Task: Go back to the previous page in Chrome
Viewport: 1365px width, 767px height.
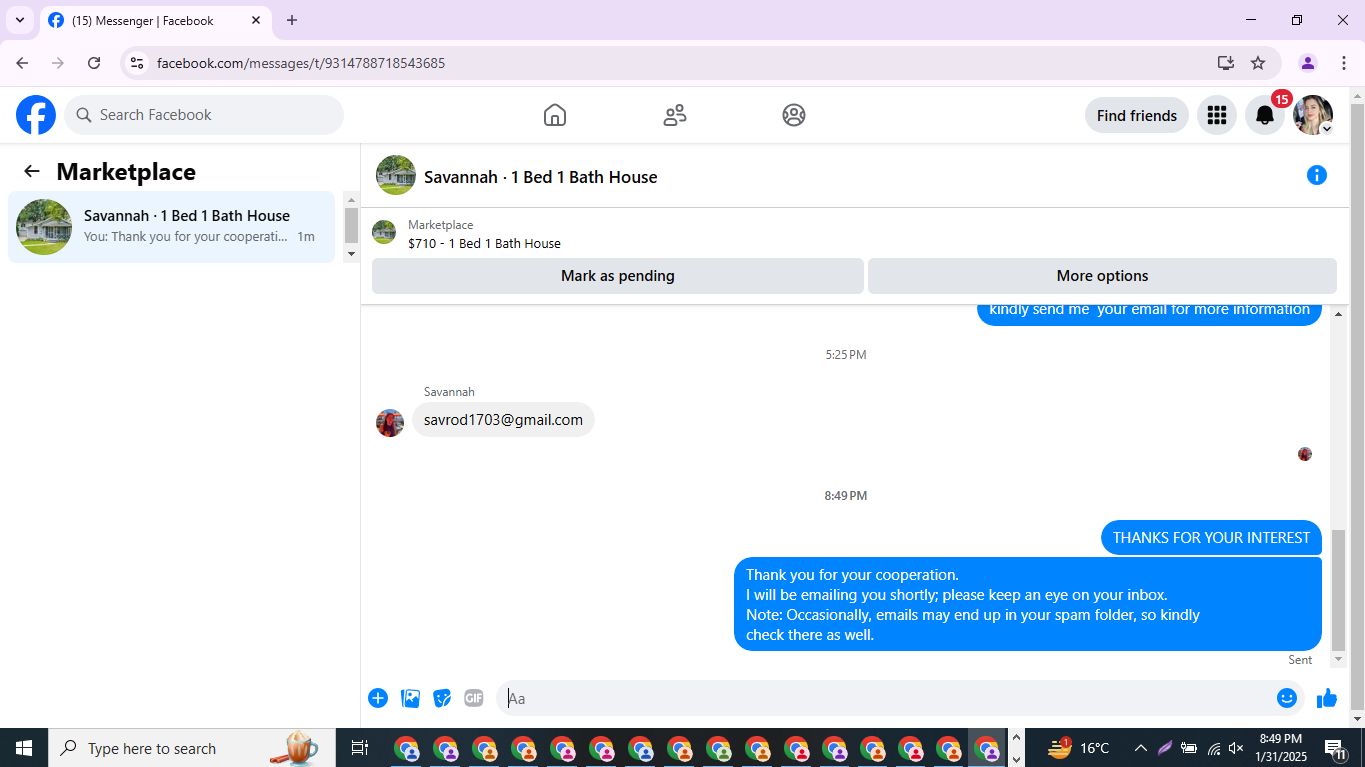Action: [x=22, y=63]
